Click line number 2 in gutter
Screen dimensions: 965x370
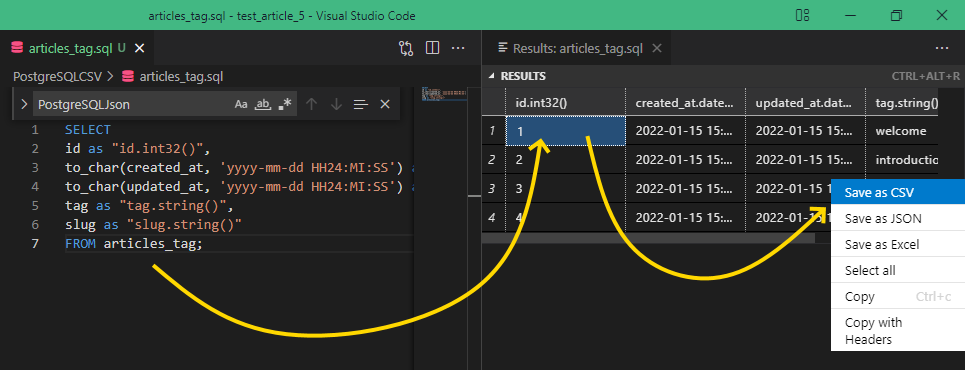[34, 149]
